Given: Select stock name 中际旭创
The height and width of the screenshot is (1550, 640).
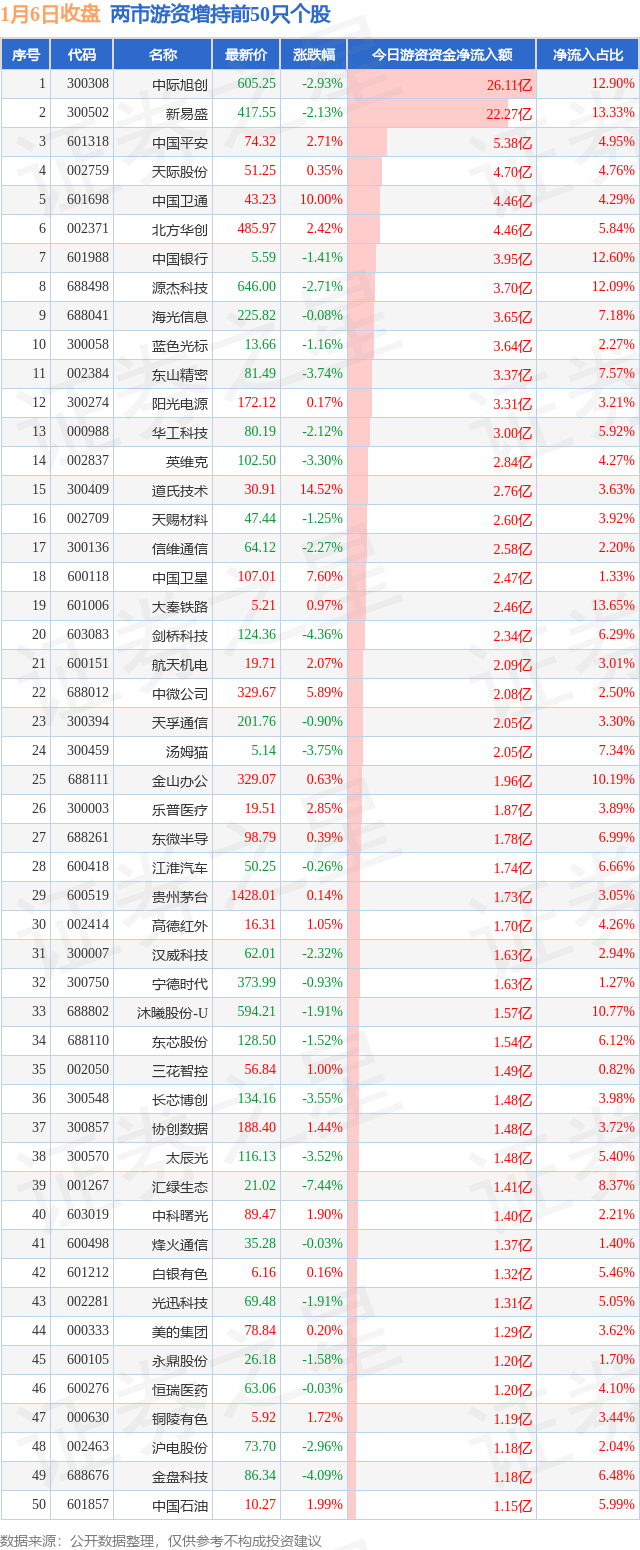Looking at the screenshot, I should [180, 84].
